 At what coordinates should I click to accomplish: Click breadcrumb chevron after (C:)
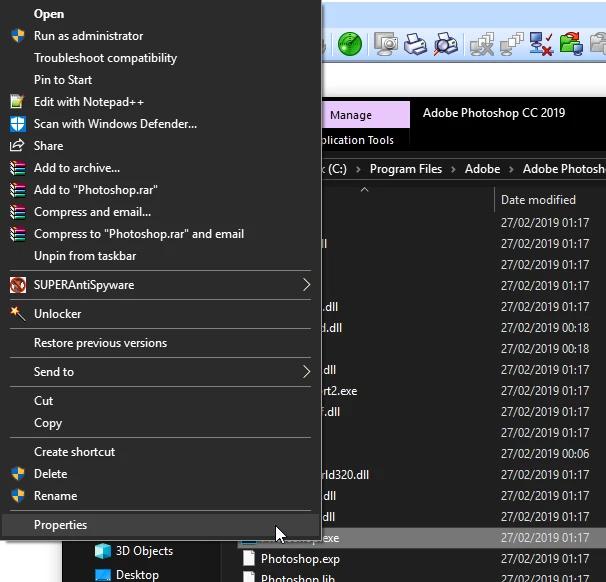[358, 169]
